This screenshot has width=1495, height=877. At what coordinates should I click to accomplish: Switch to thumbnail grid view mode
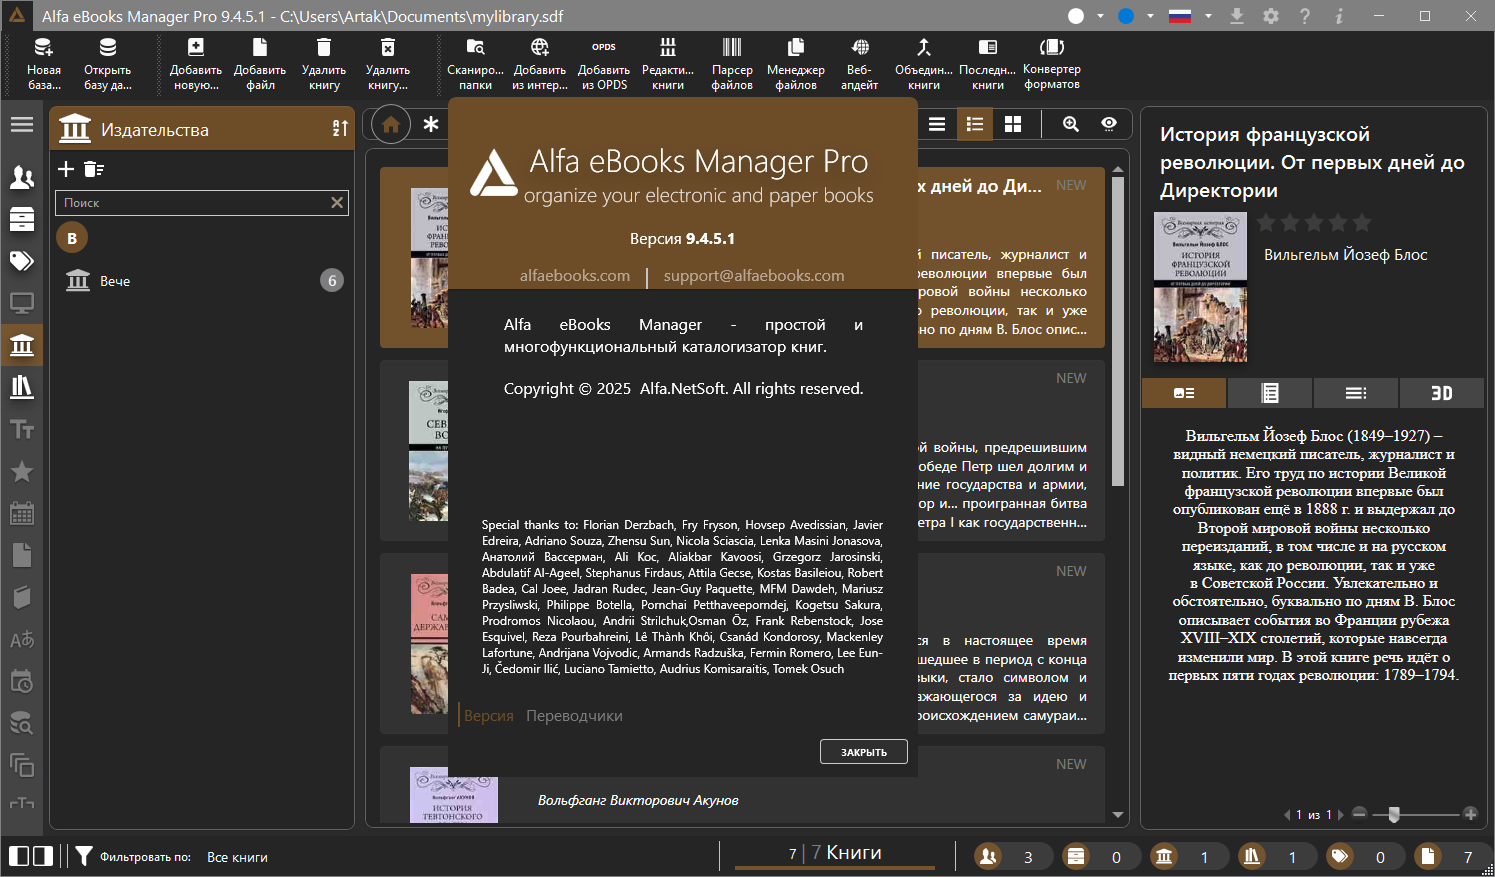[x=1013, y=124]
